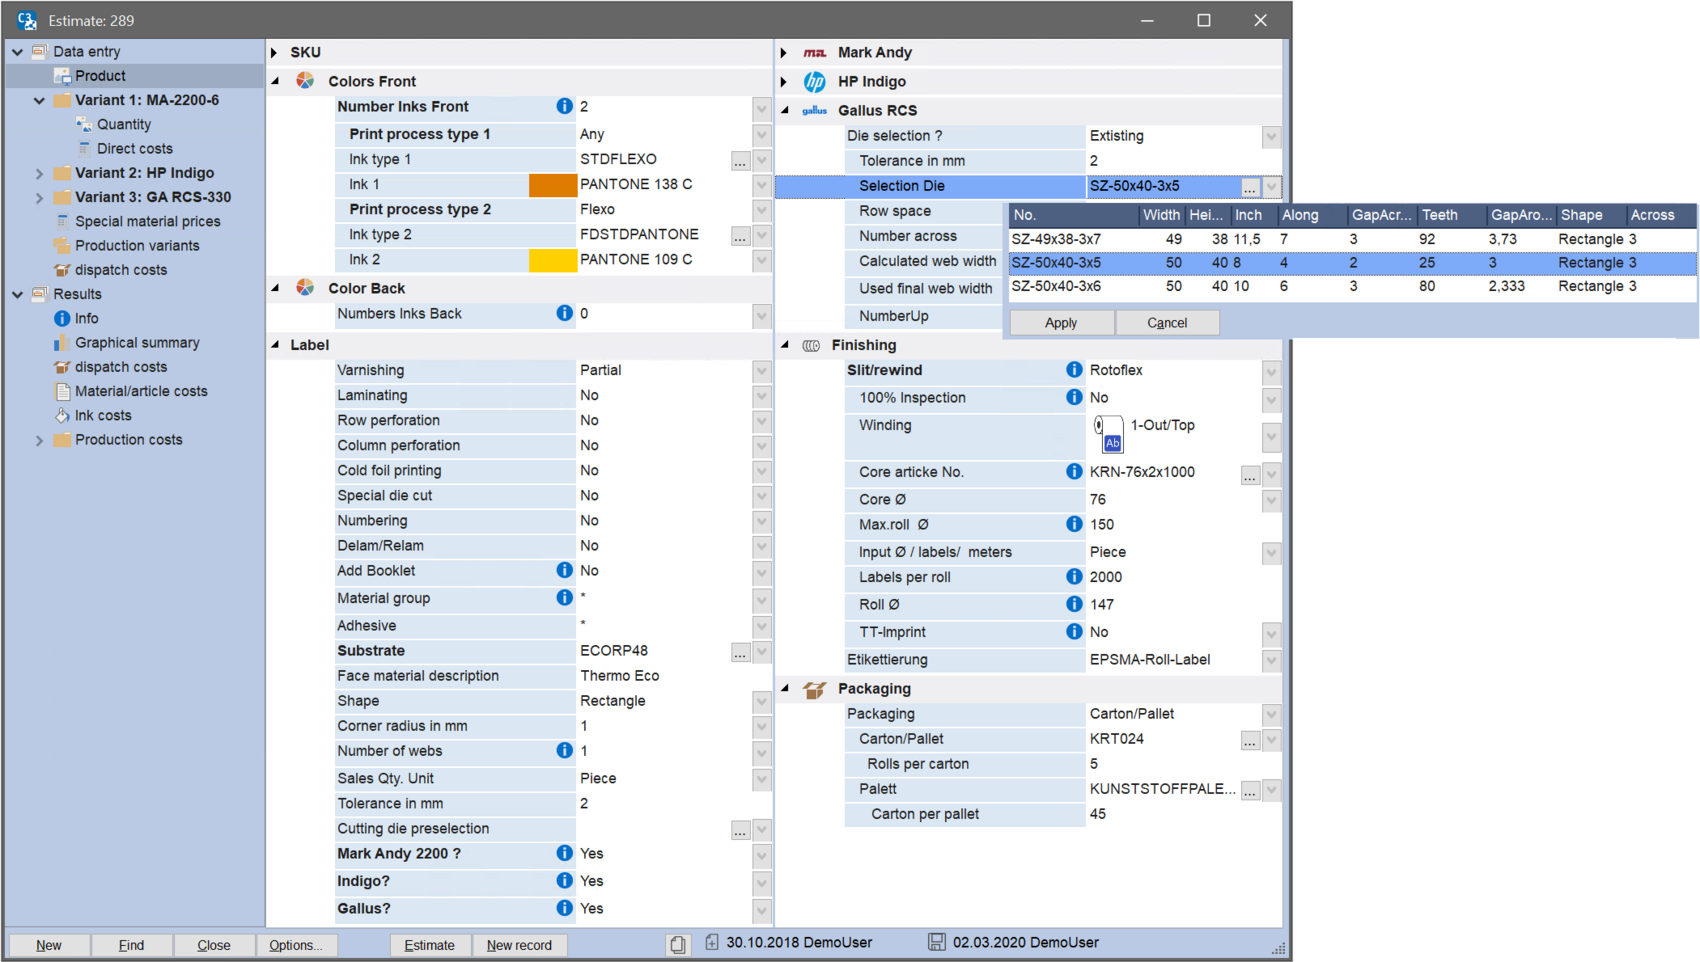The width and height of the screenshot is (1700, 962).
Task: Expand the Production costs tree node
Action: click(40, 440)
